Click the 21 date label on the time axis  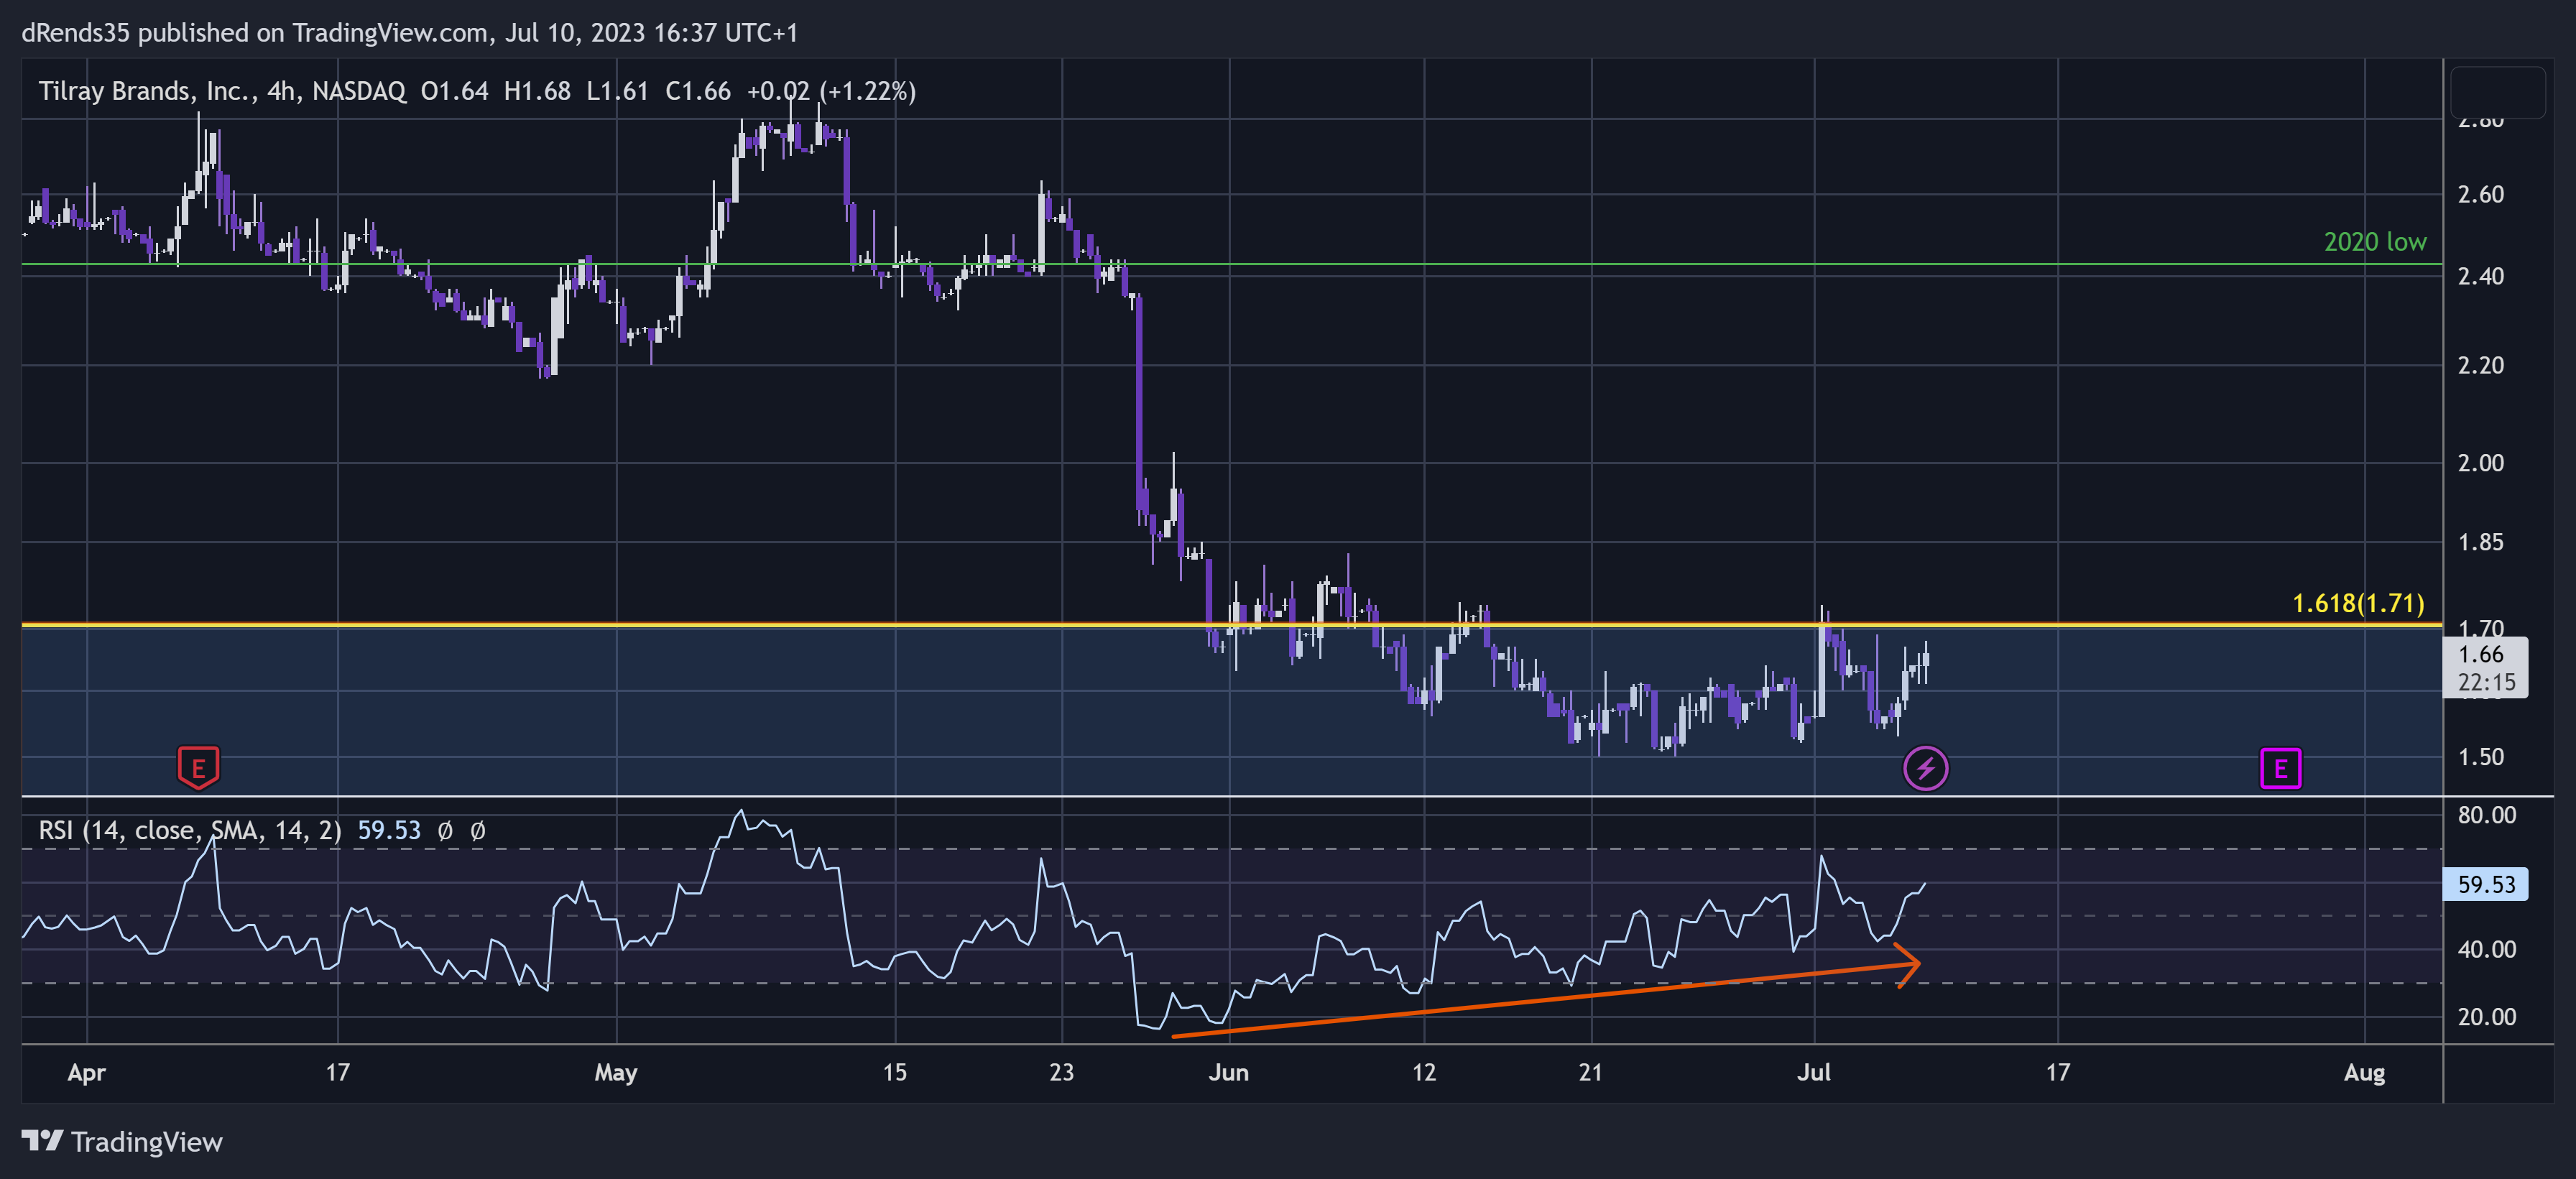click(1590, 1073)
